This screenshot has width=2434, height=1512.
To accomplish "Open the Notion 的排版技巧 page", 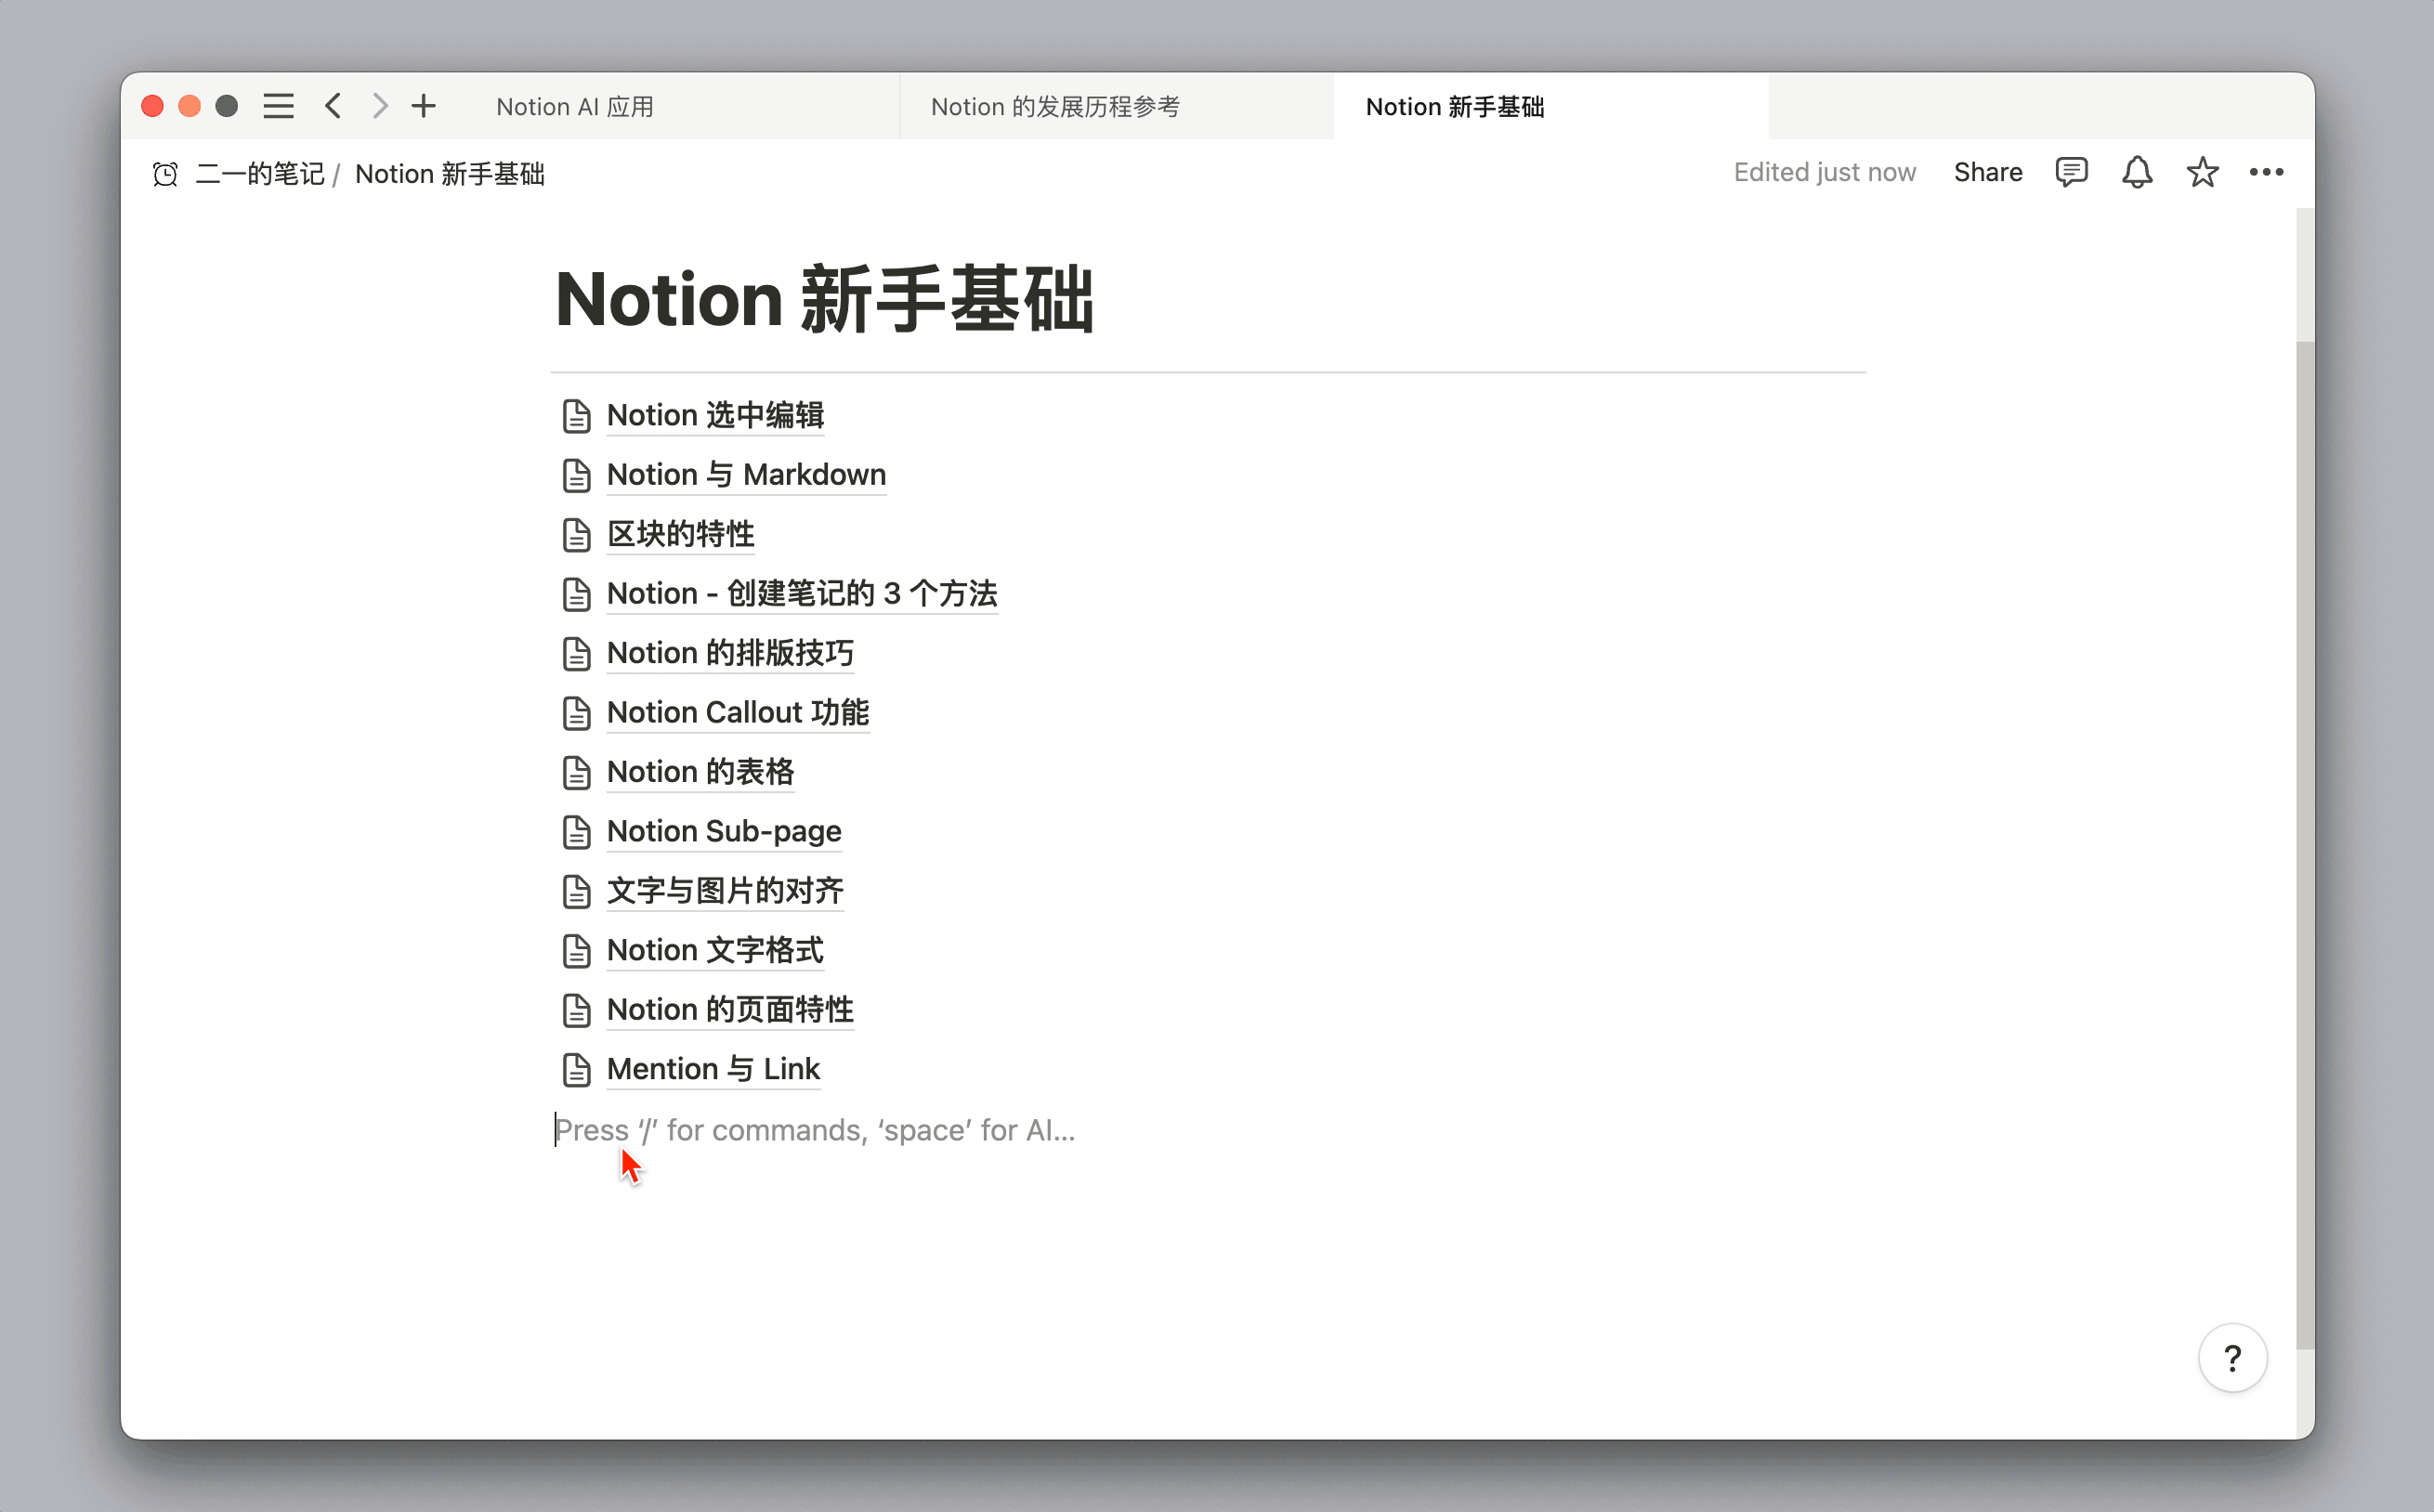I will pyautogui.click(x=730, y=653).
